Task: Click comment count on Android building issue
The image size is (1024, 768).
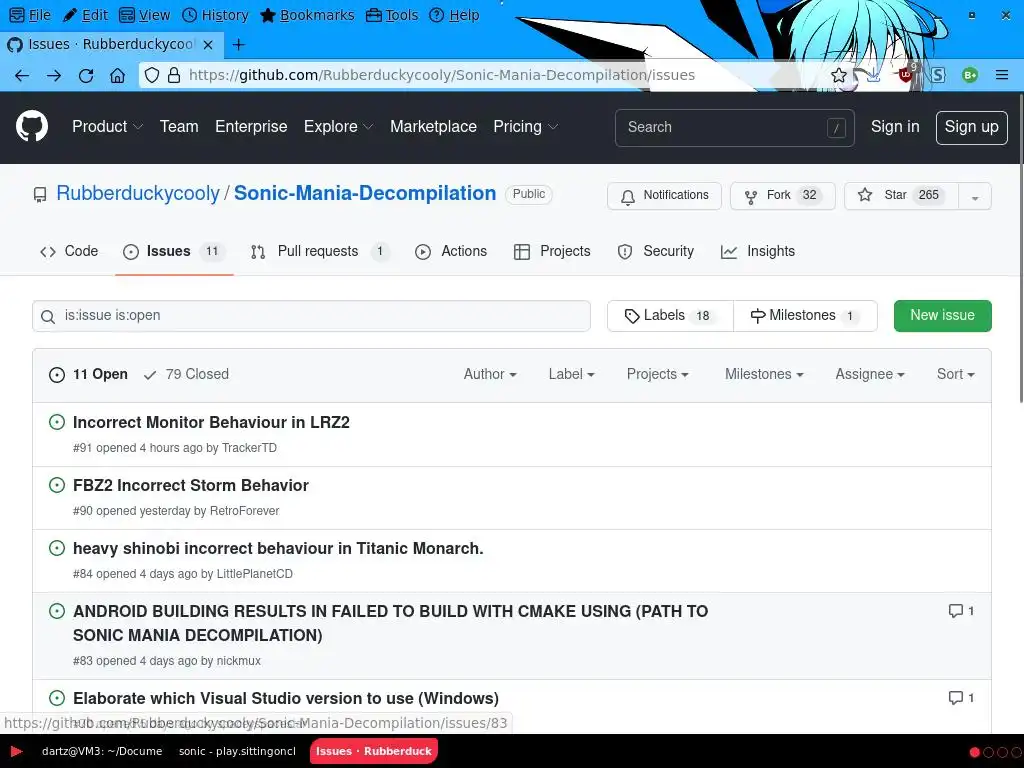Action: (961, 611)
